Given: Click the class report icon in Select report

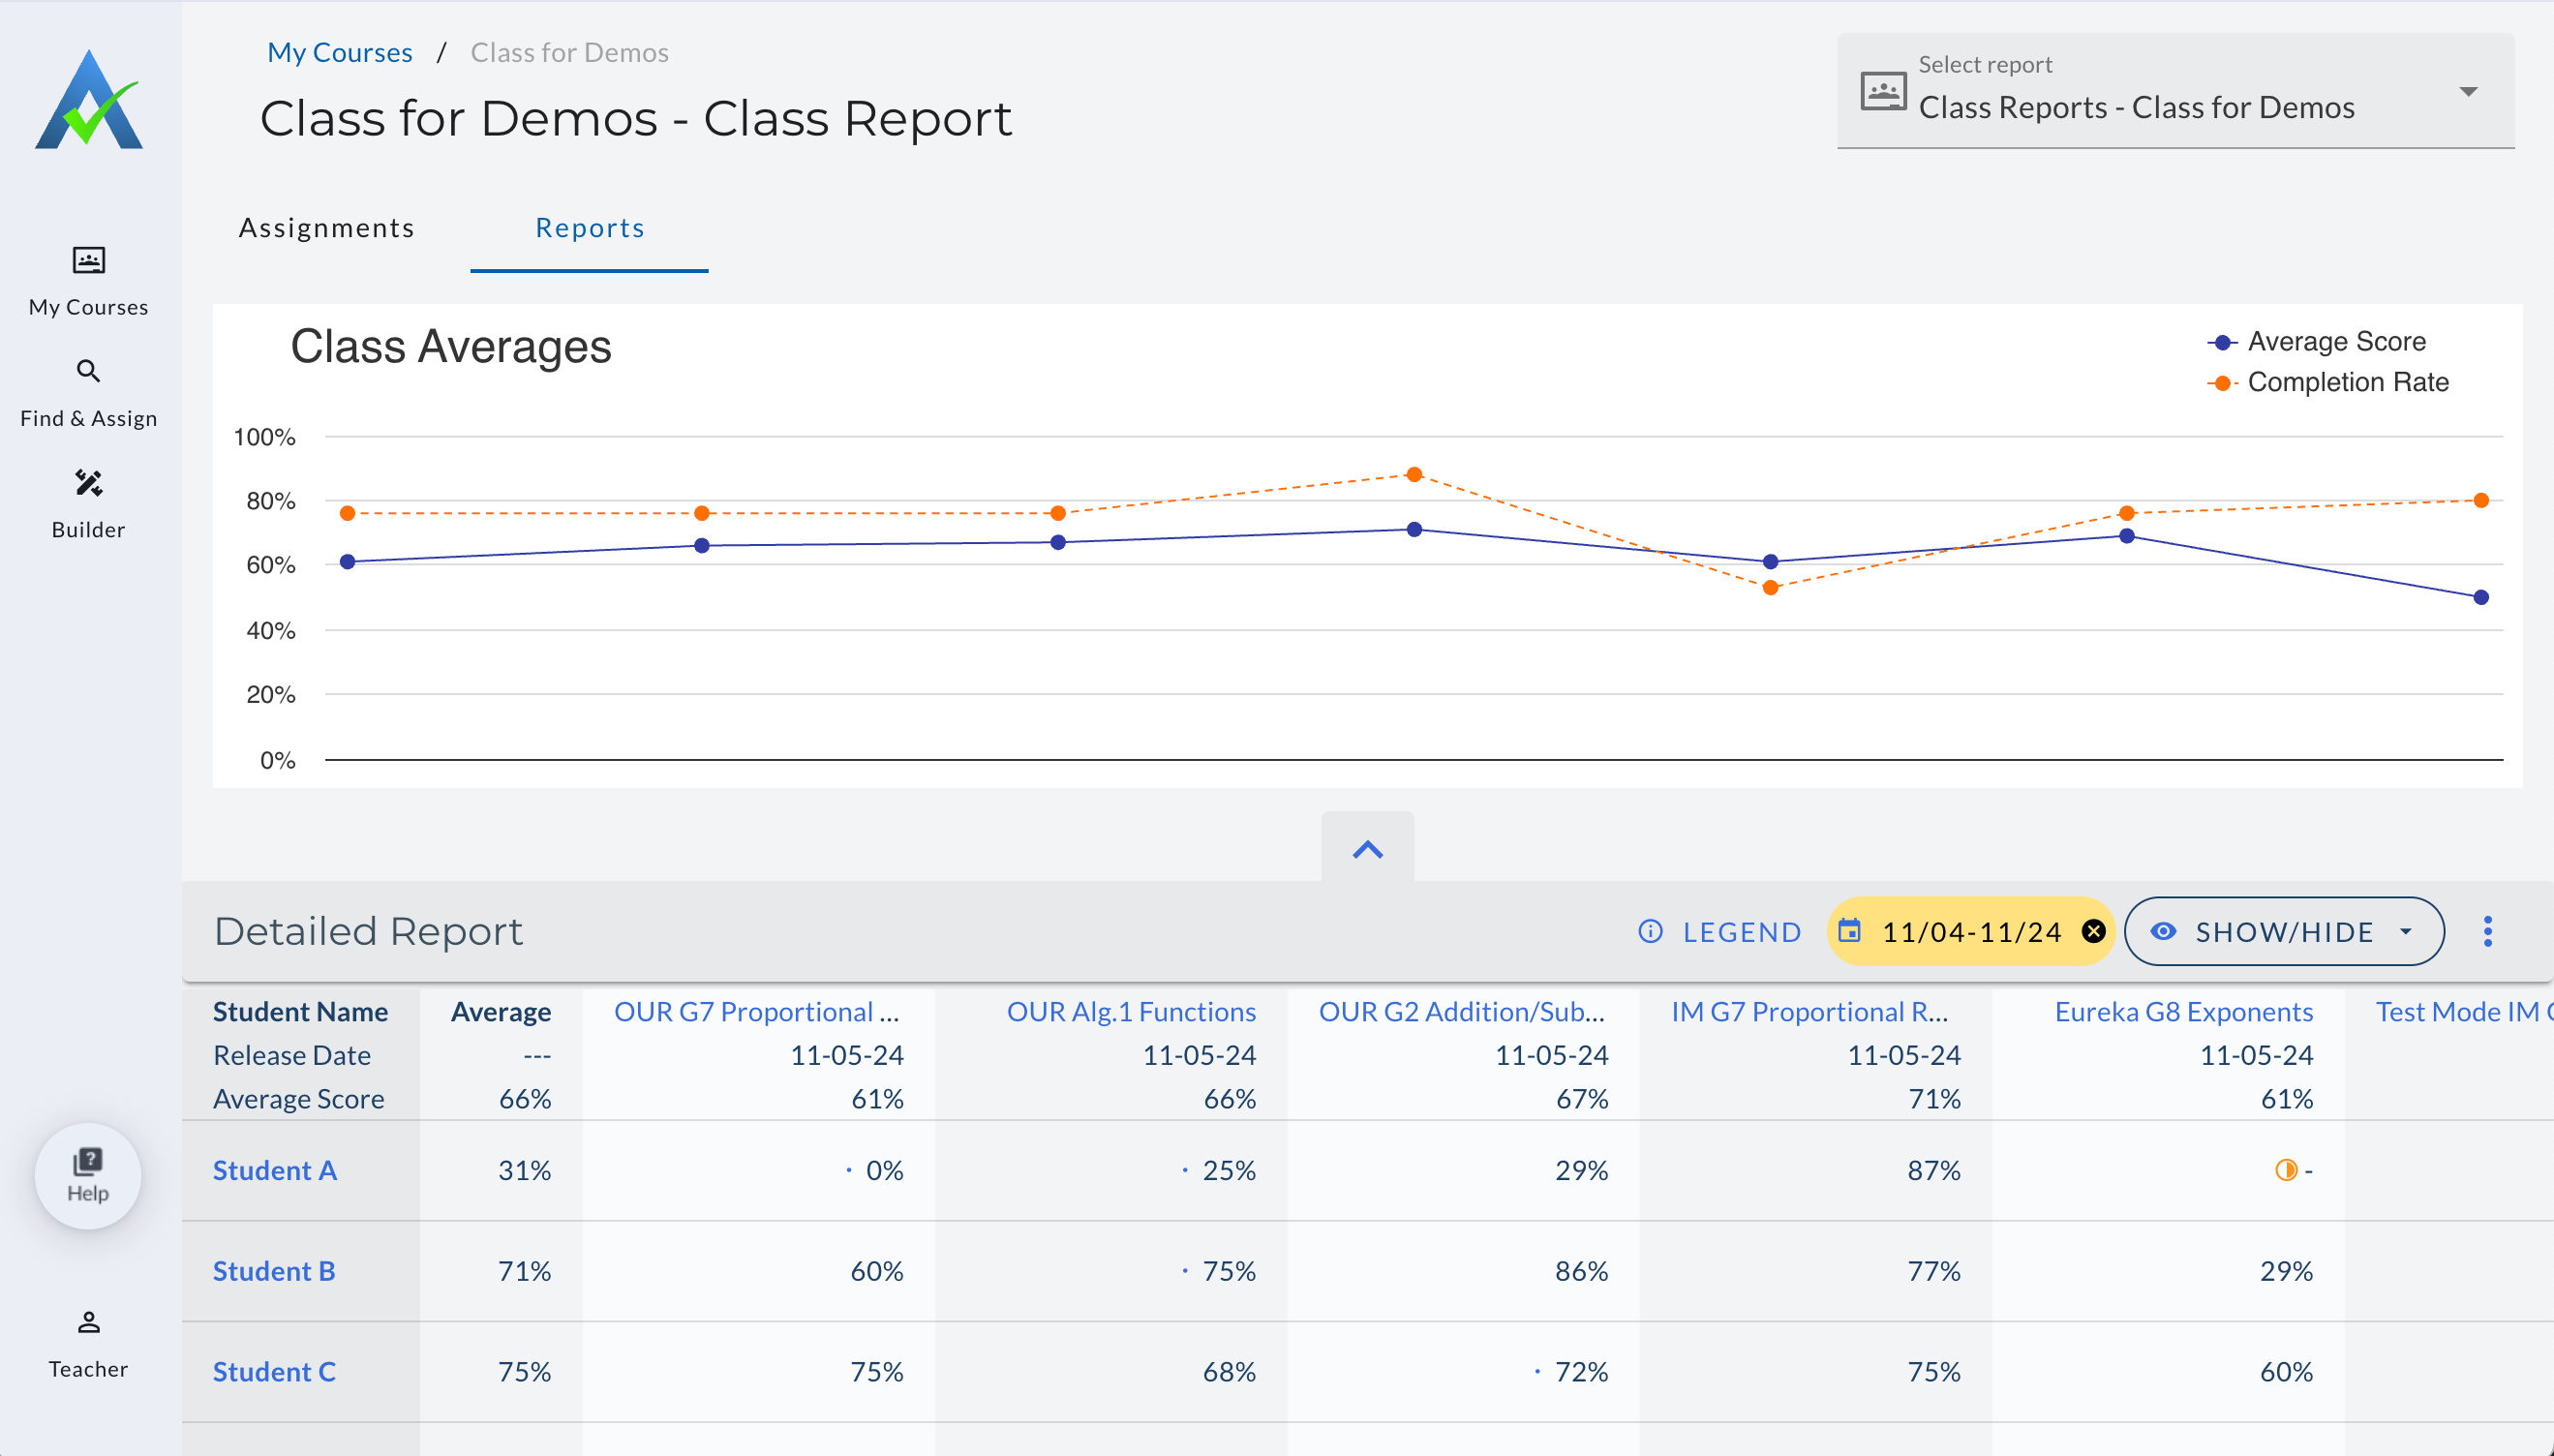Looking at the screenshot, I should tap(1883, 91).
